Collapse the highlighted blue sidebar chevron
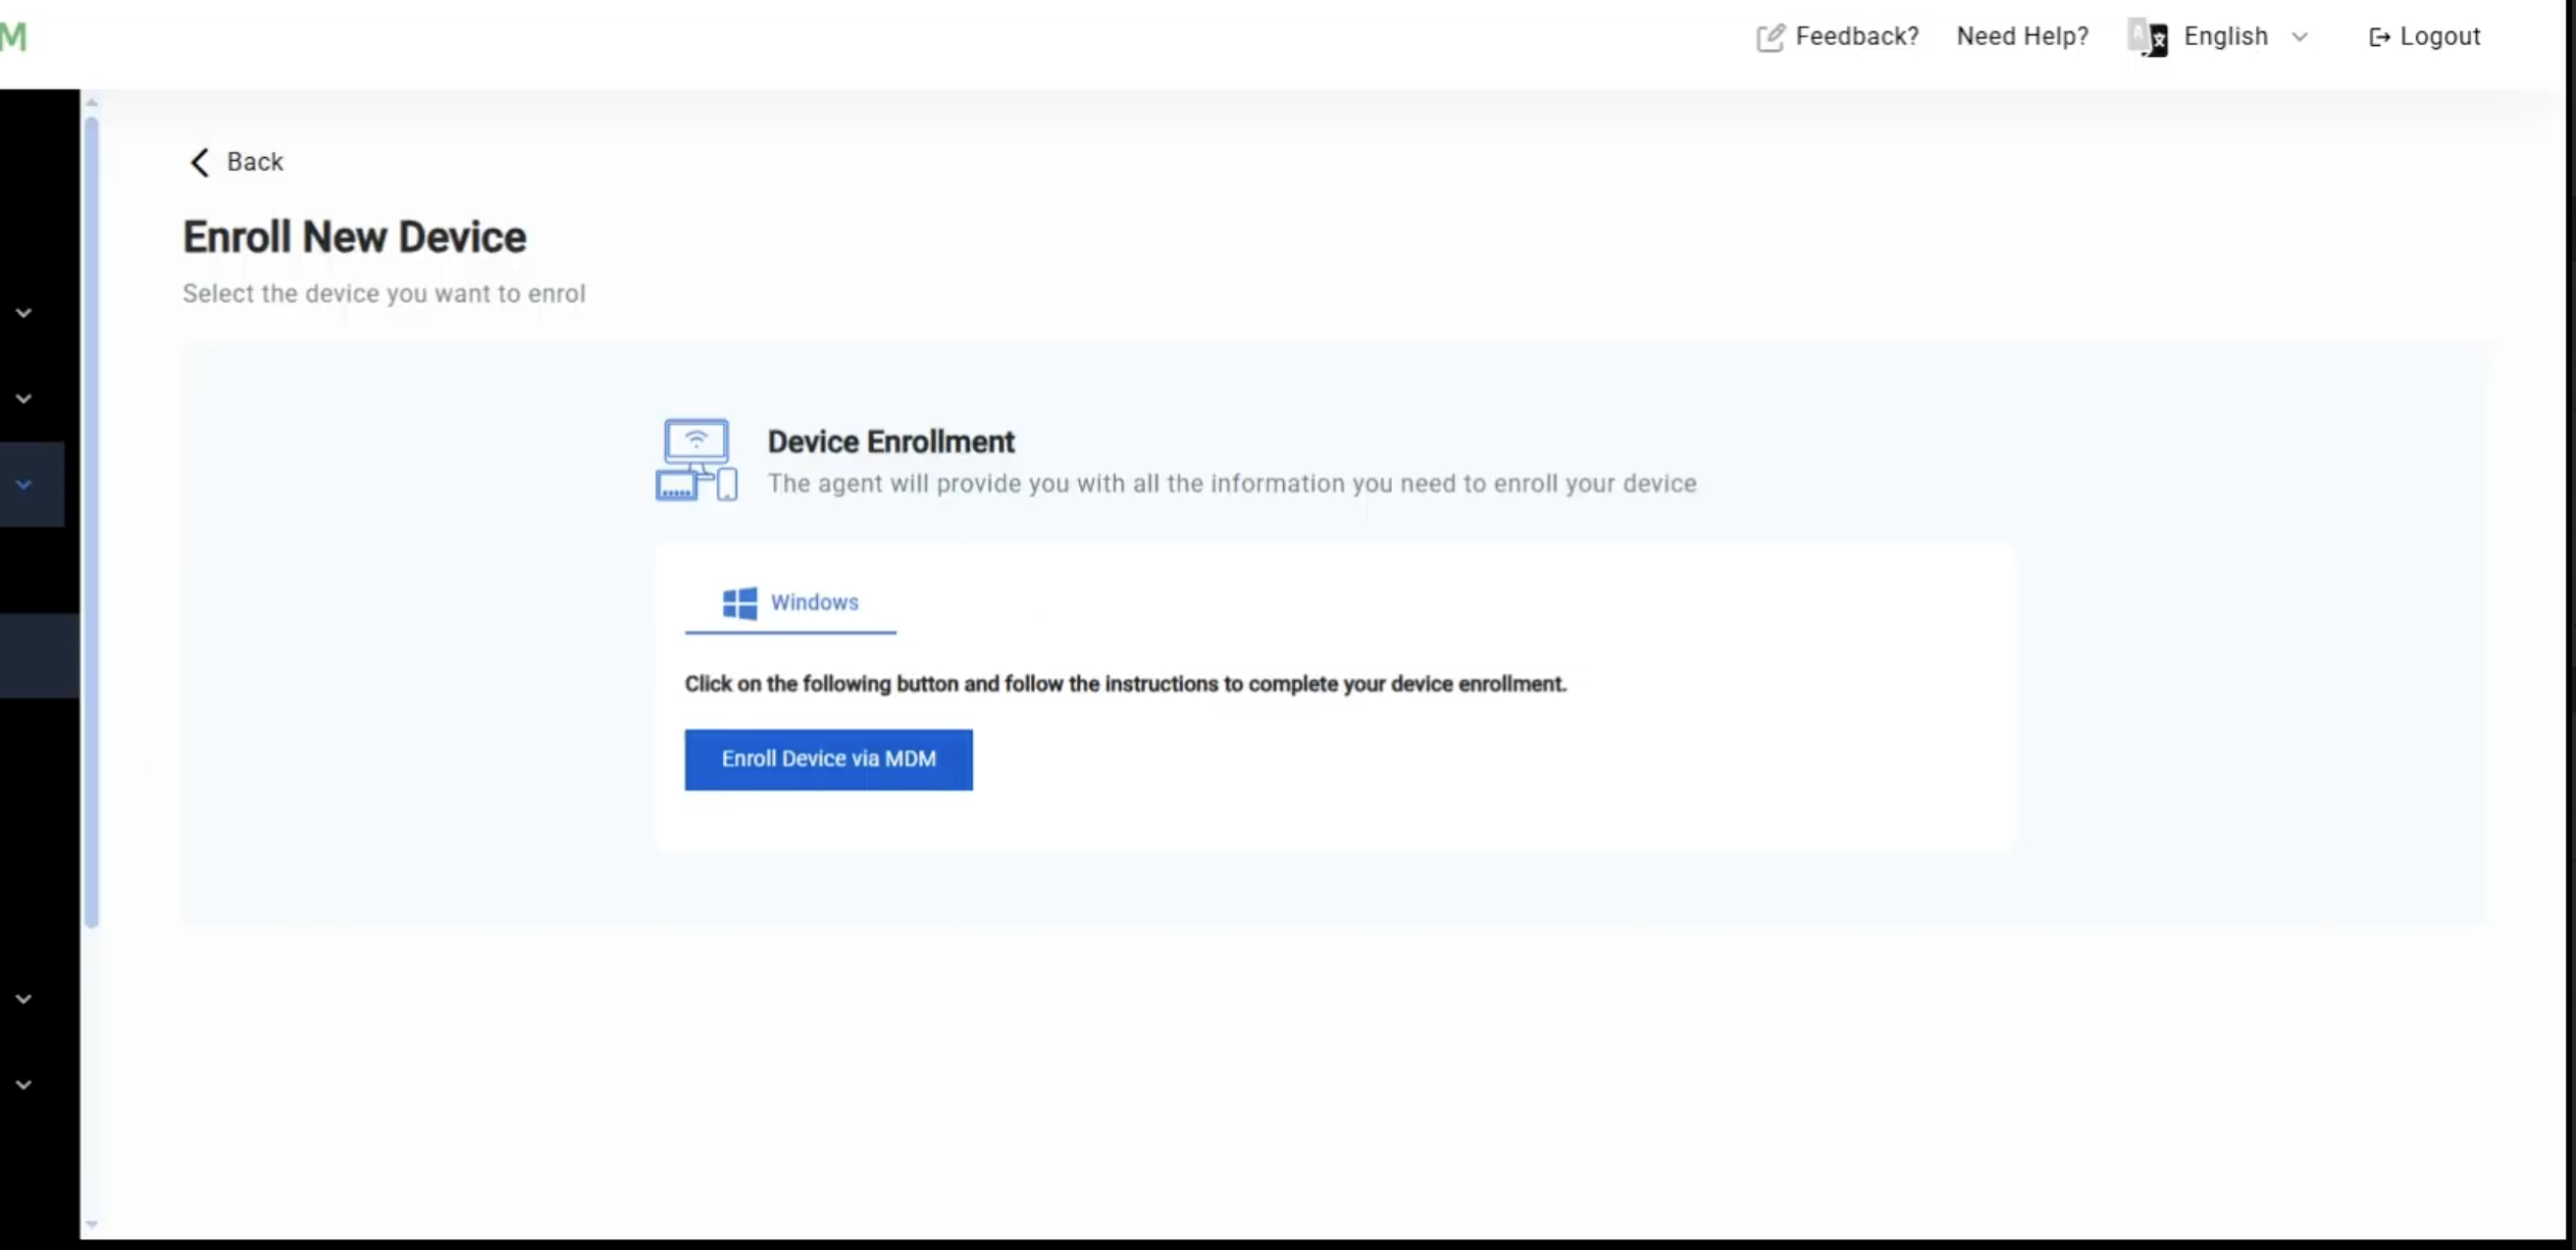2576x1250 pixels. (24, 485)
